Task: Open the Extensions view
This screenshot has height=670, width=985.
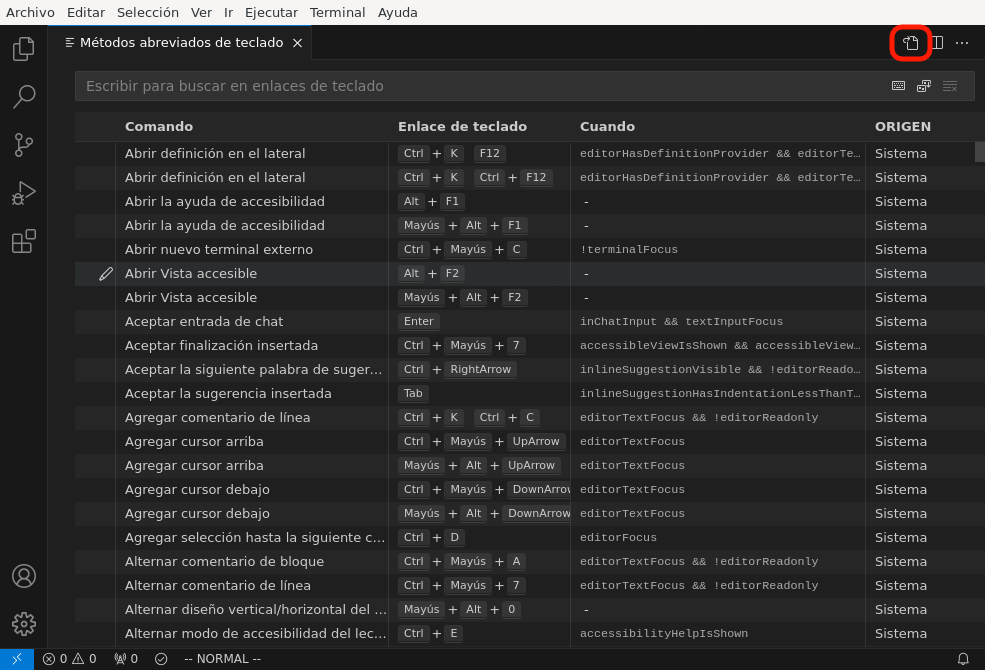Action: click(23, 241)
